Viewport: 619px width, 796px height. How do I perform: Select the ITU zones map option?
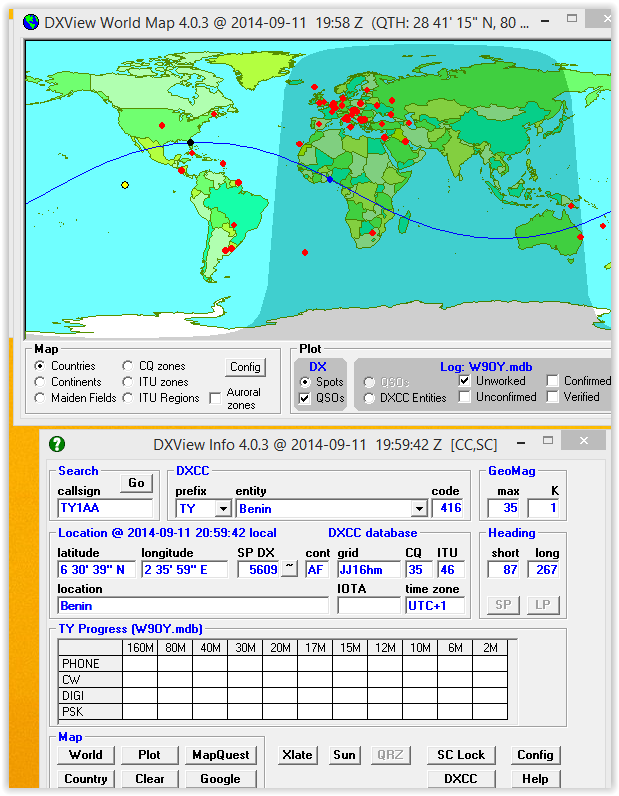click(127, 382)
